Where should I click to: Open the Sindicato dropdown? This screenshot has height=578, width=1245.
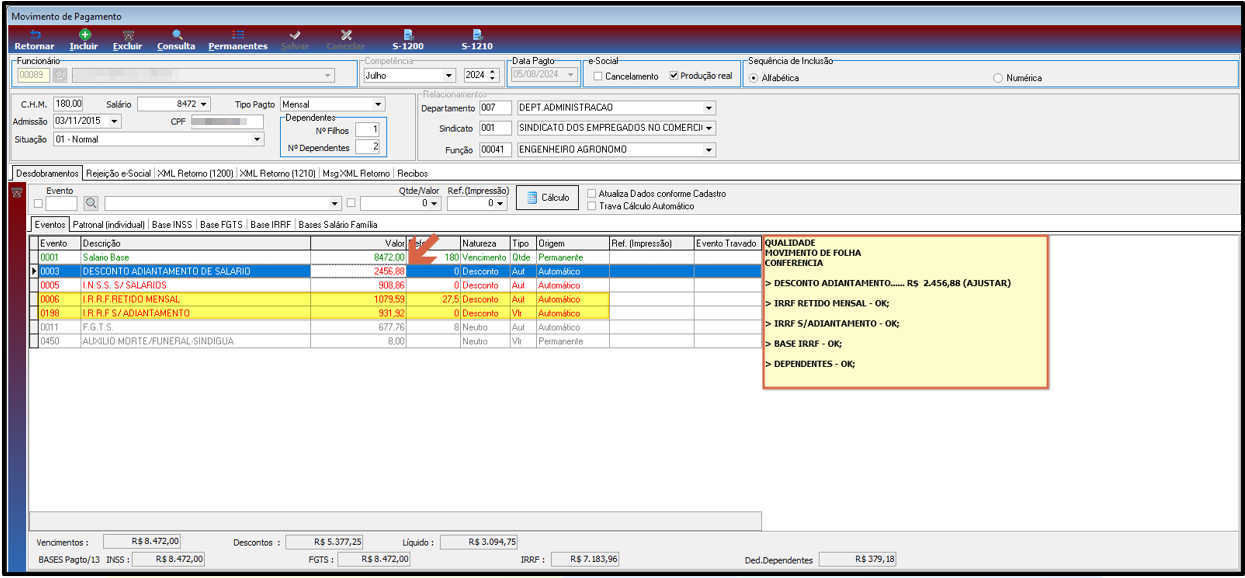[709, 128]
